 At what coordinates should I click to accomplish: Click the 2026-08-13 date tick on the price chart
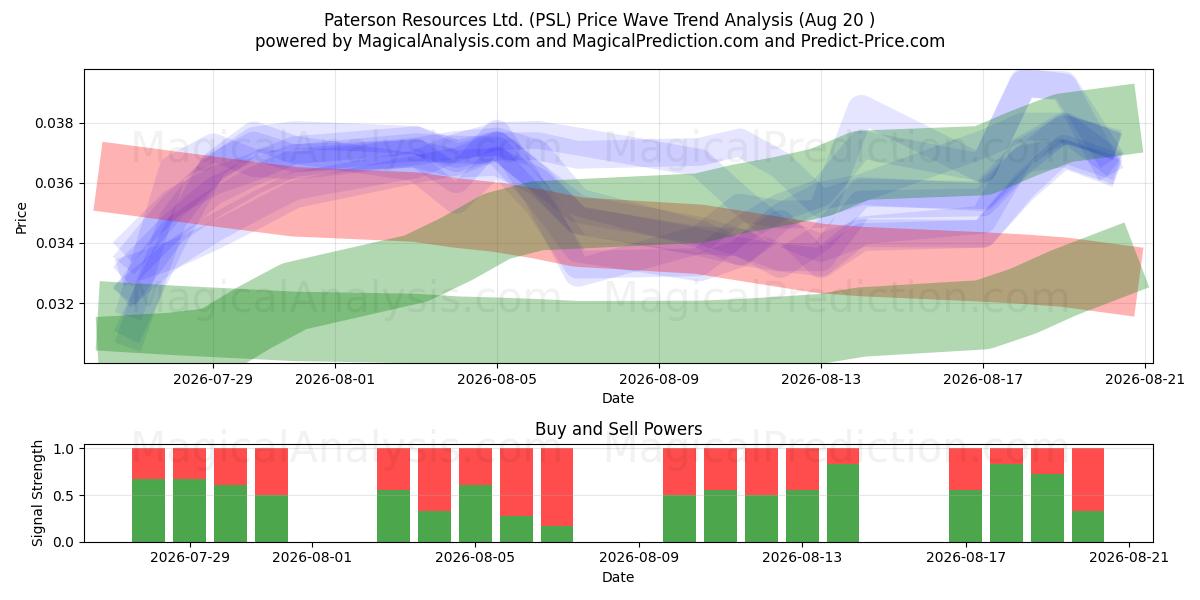(x=821, y=379)
